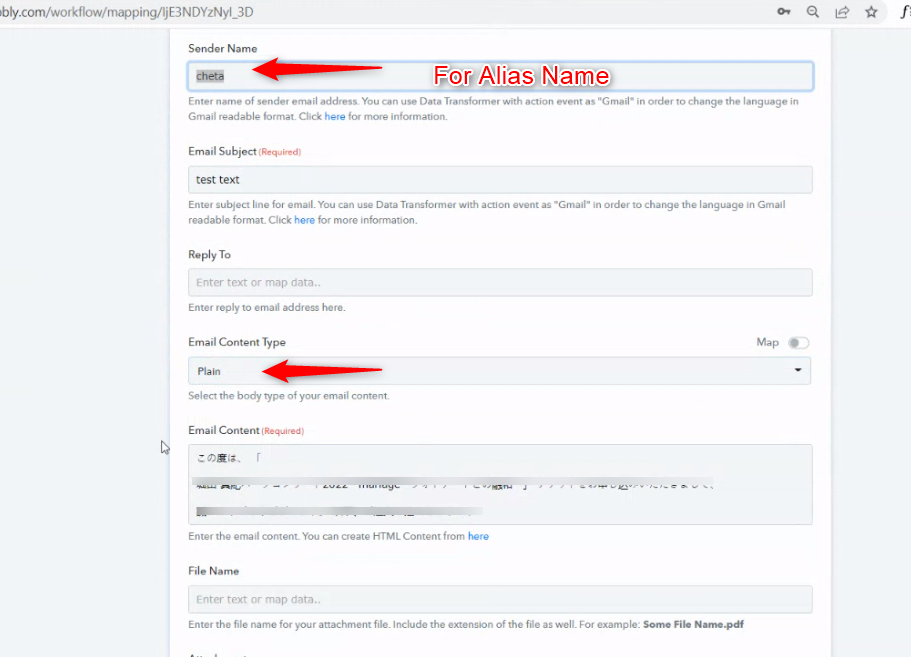Follow the 'here' link for creating HTML Content

click(478, 537)
